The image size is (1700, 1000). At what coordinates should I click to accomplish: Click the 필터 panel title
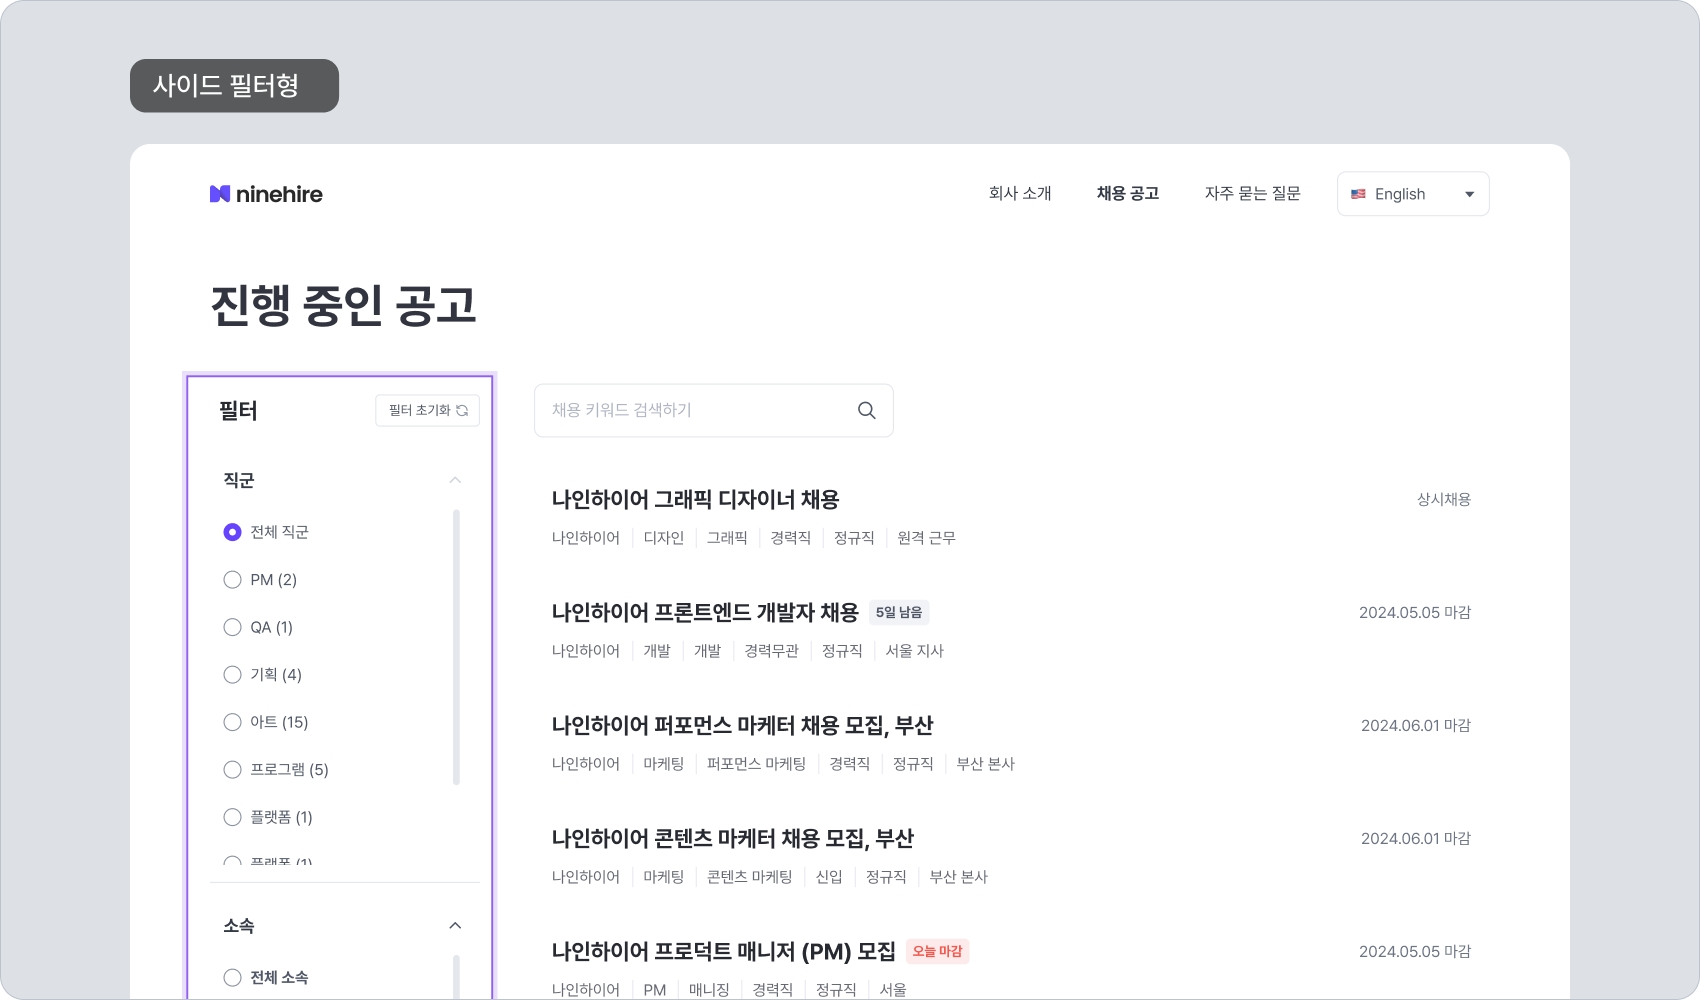238,411
